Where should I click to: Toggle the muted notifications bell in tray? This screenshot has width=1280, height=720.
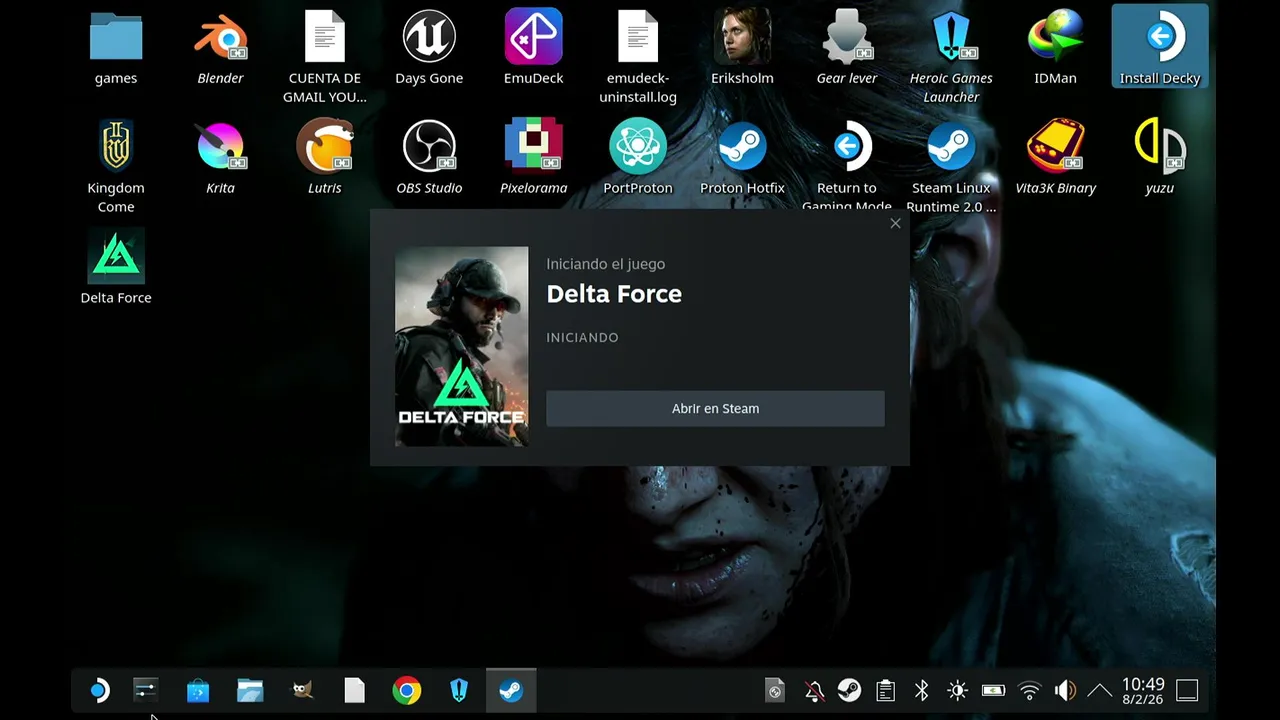[x=814, y=690]
